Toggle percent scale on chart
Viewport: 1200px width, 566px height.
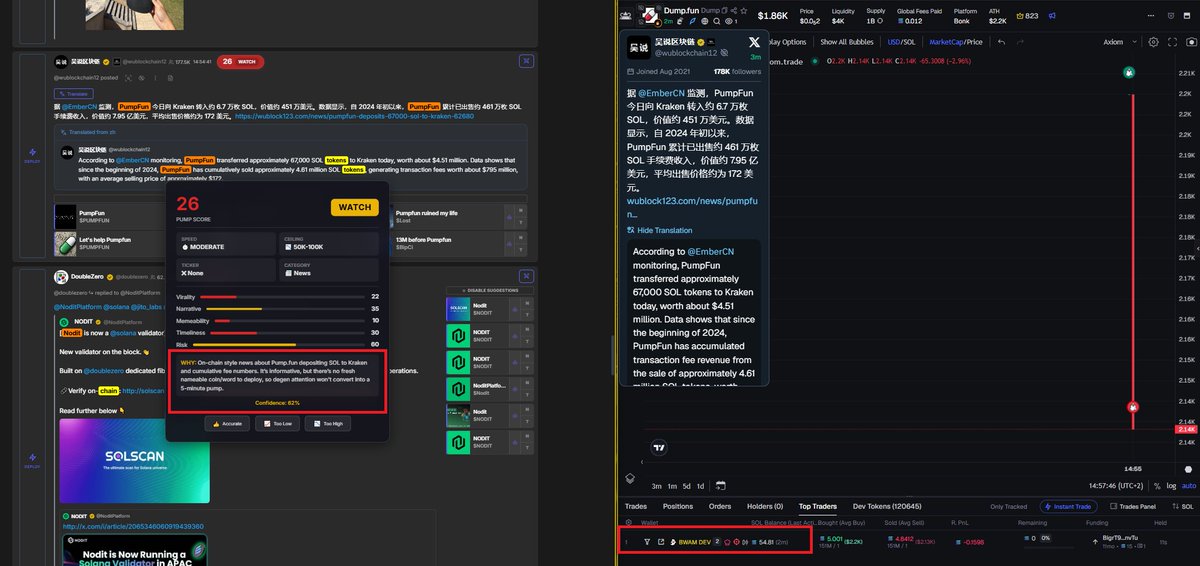[1157, 486]
